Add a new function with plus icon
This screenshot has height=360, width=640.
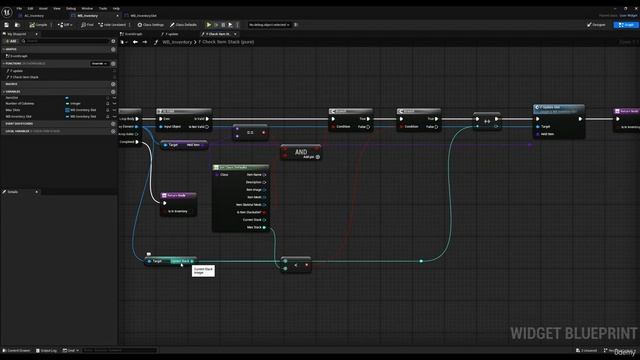(x=113, y=64)
